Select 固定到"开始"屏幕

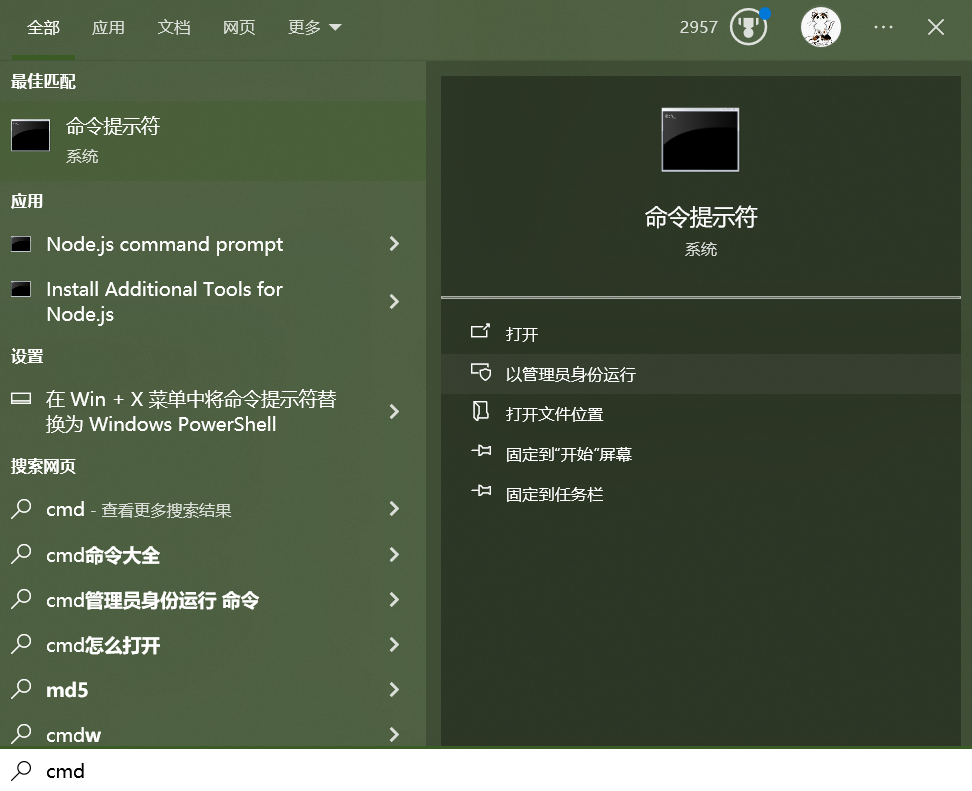point(700,454)
